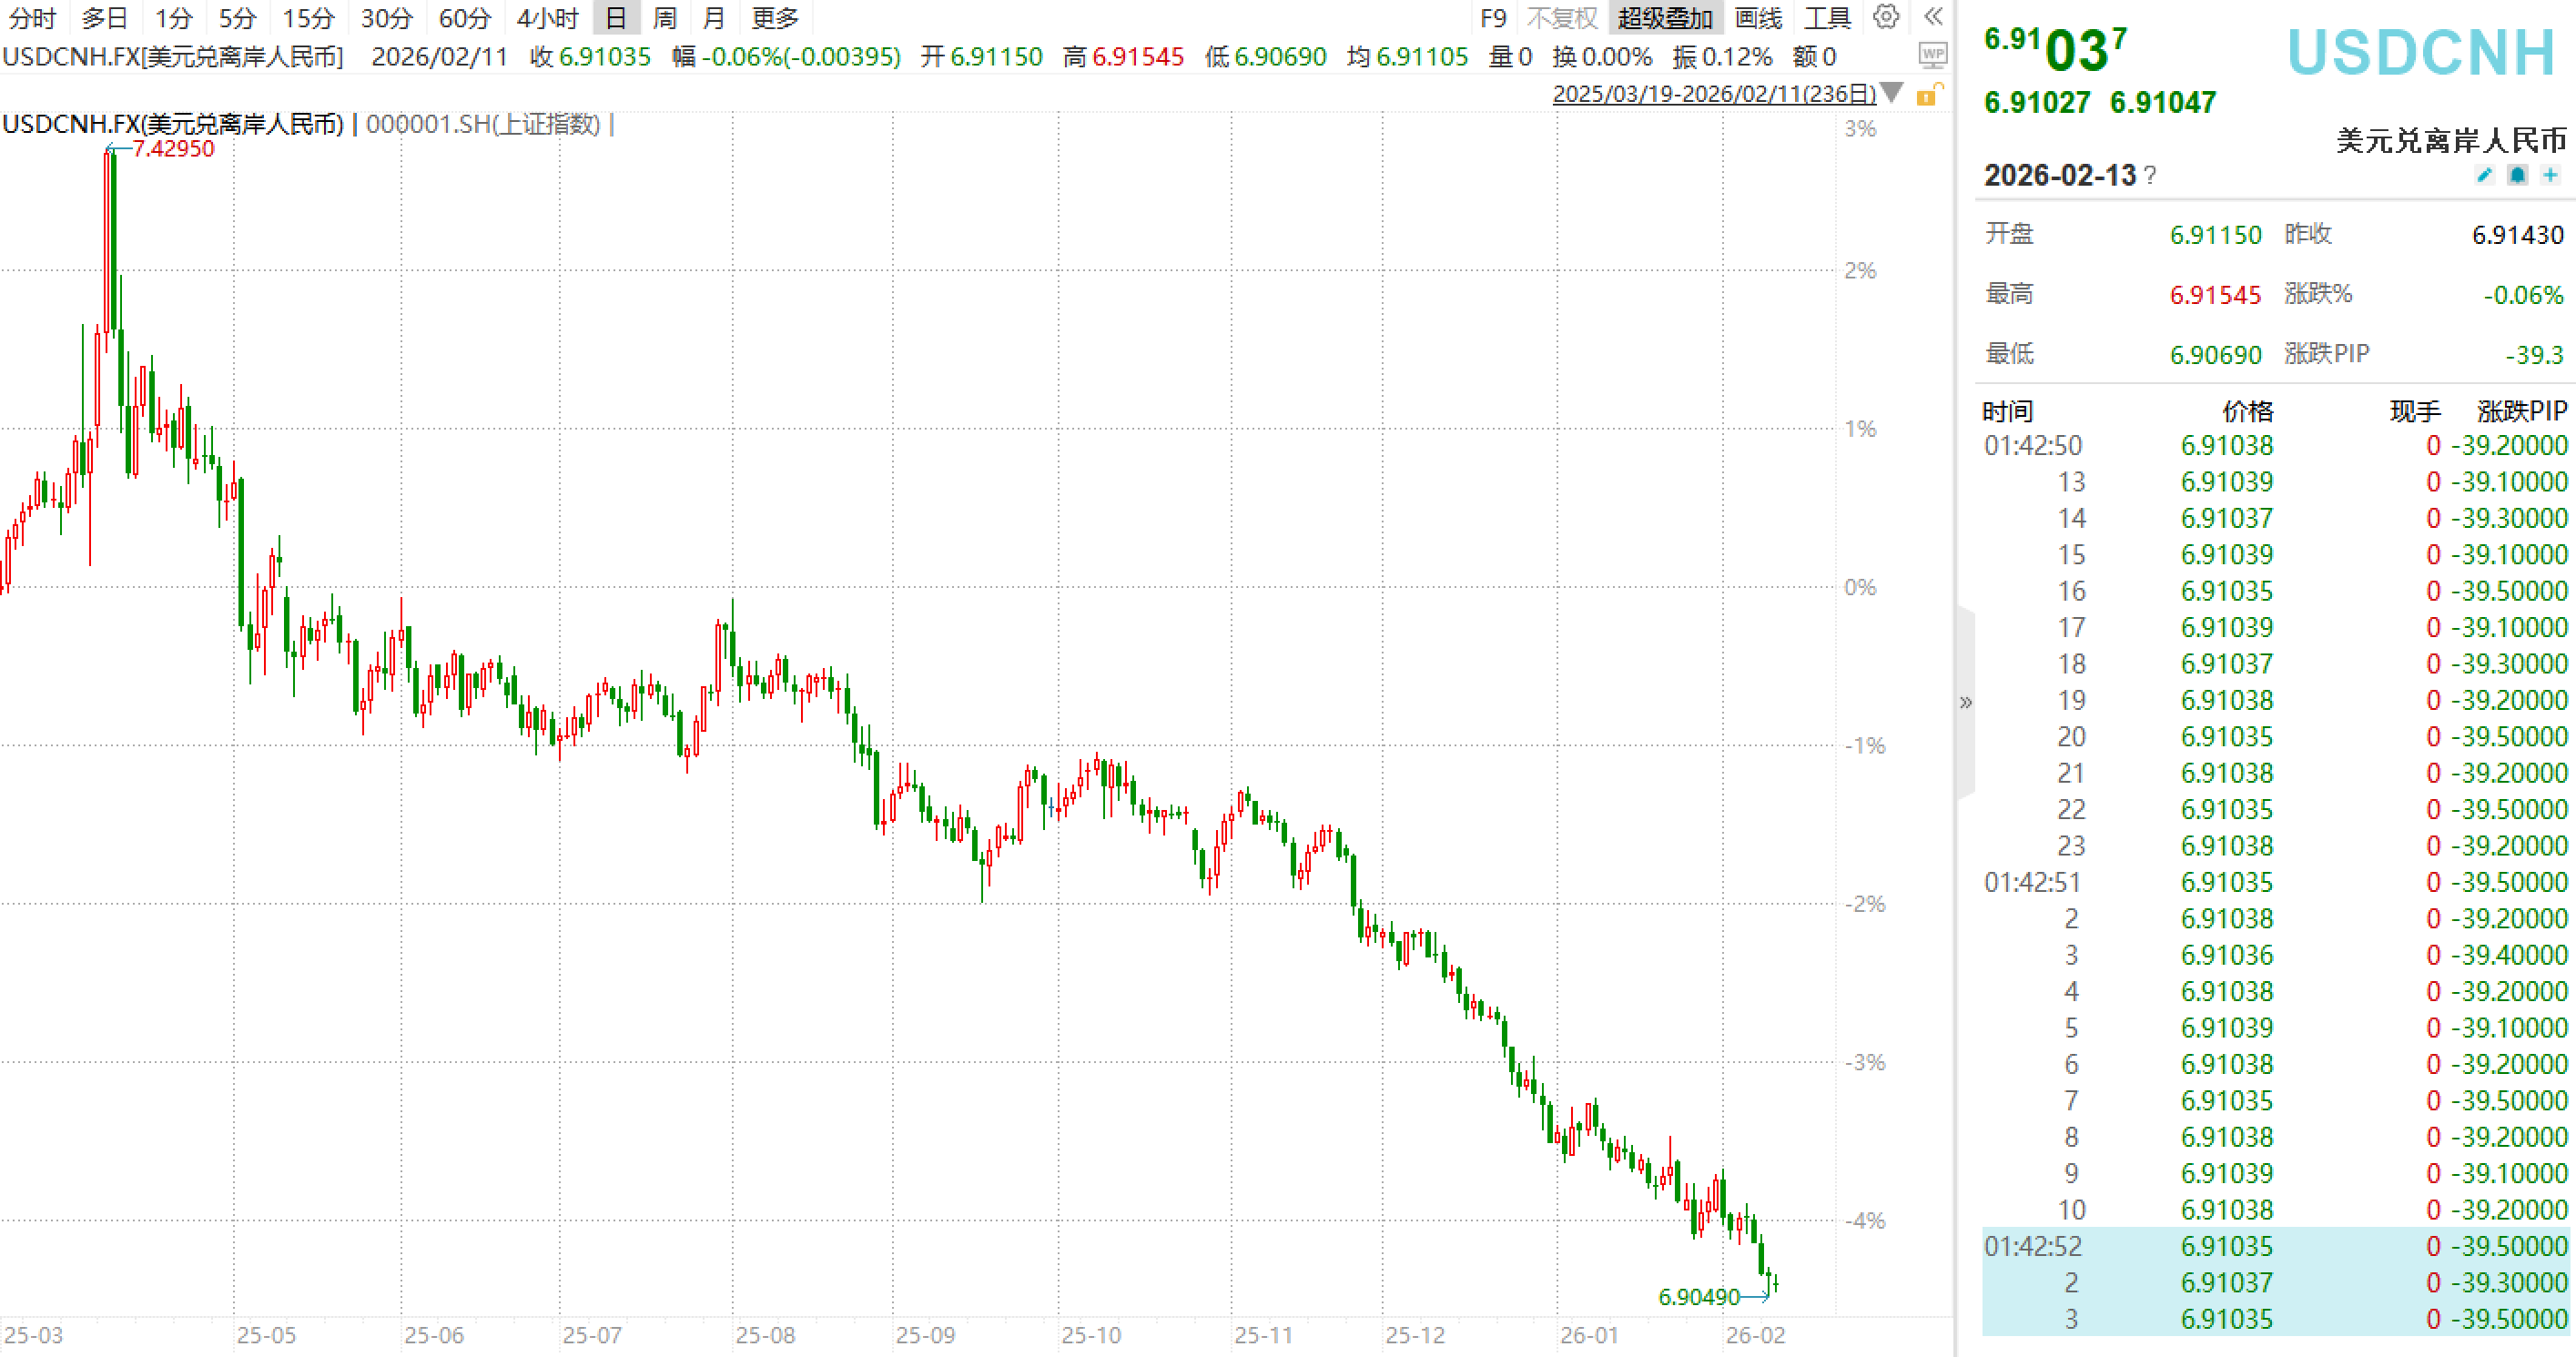Viewport: 2576px width, 1357px height.
Task: Open the 画线 drawing tools
Action: (1758, 17)
